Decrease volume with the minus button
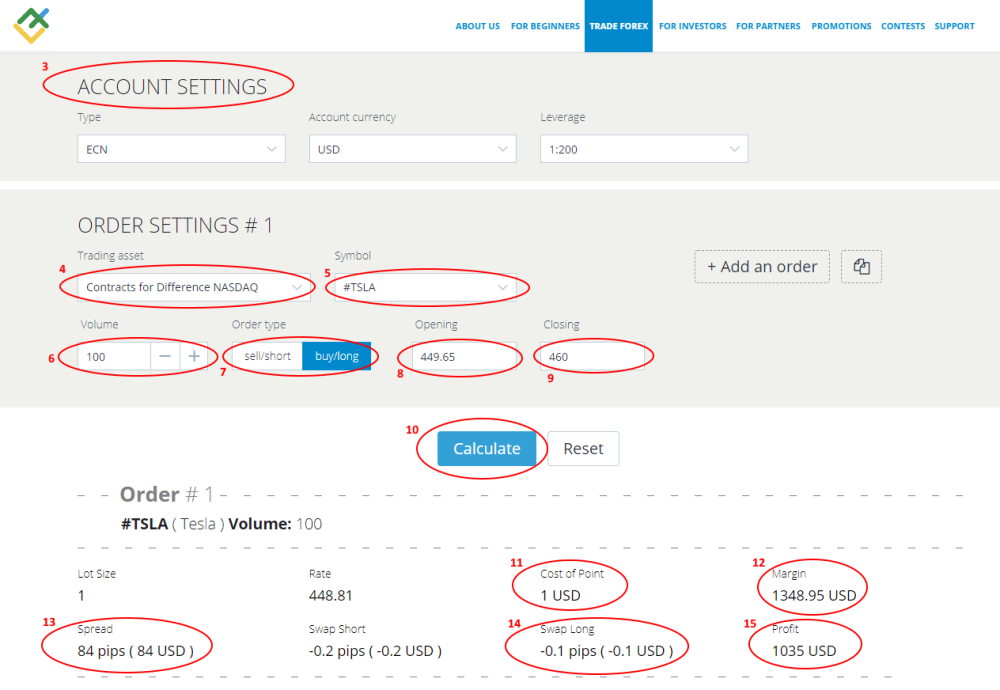 165,357
